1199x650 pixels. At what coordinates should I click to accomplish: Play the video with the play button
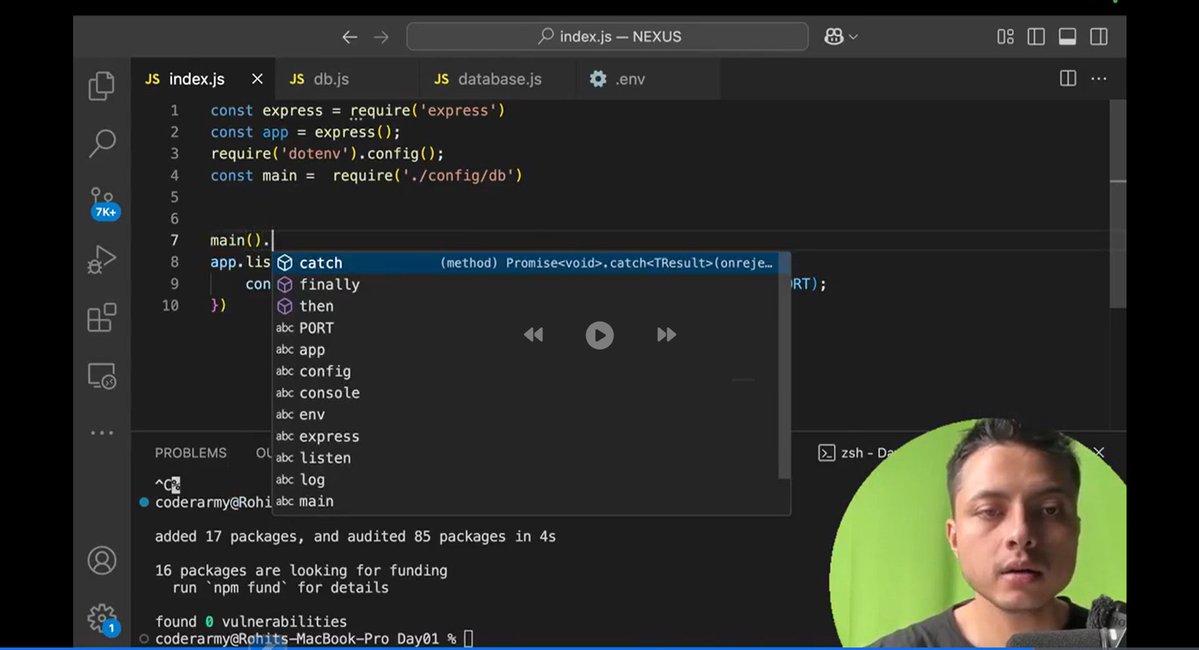coord(600,335)
